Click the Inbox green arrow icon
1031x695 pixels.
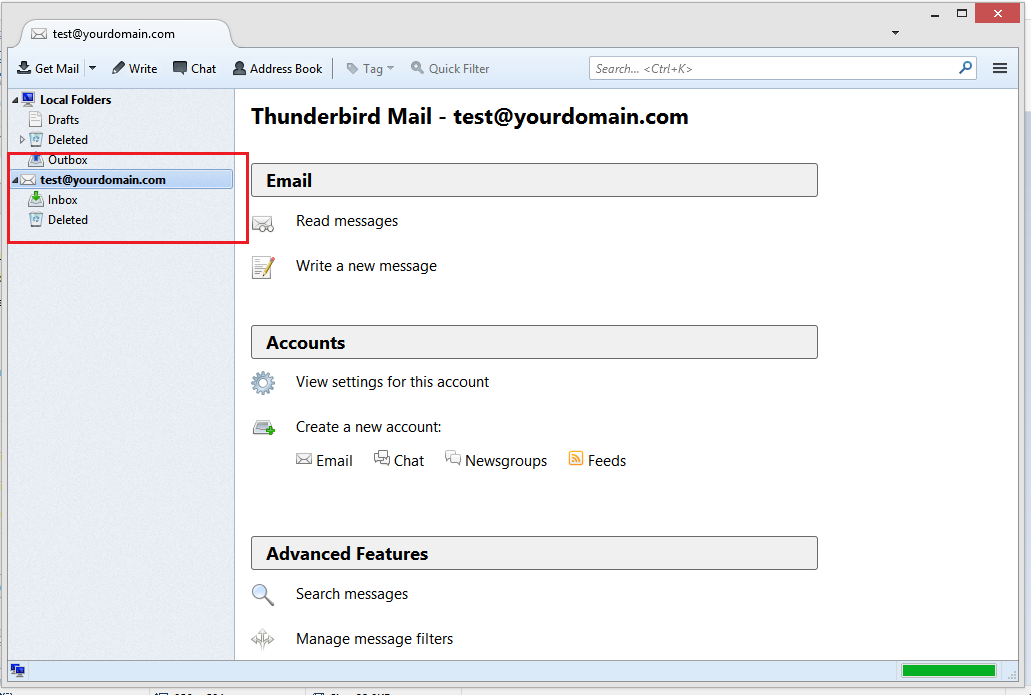pyautogui.click(x=36, y=199)
